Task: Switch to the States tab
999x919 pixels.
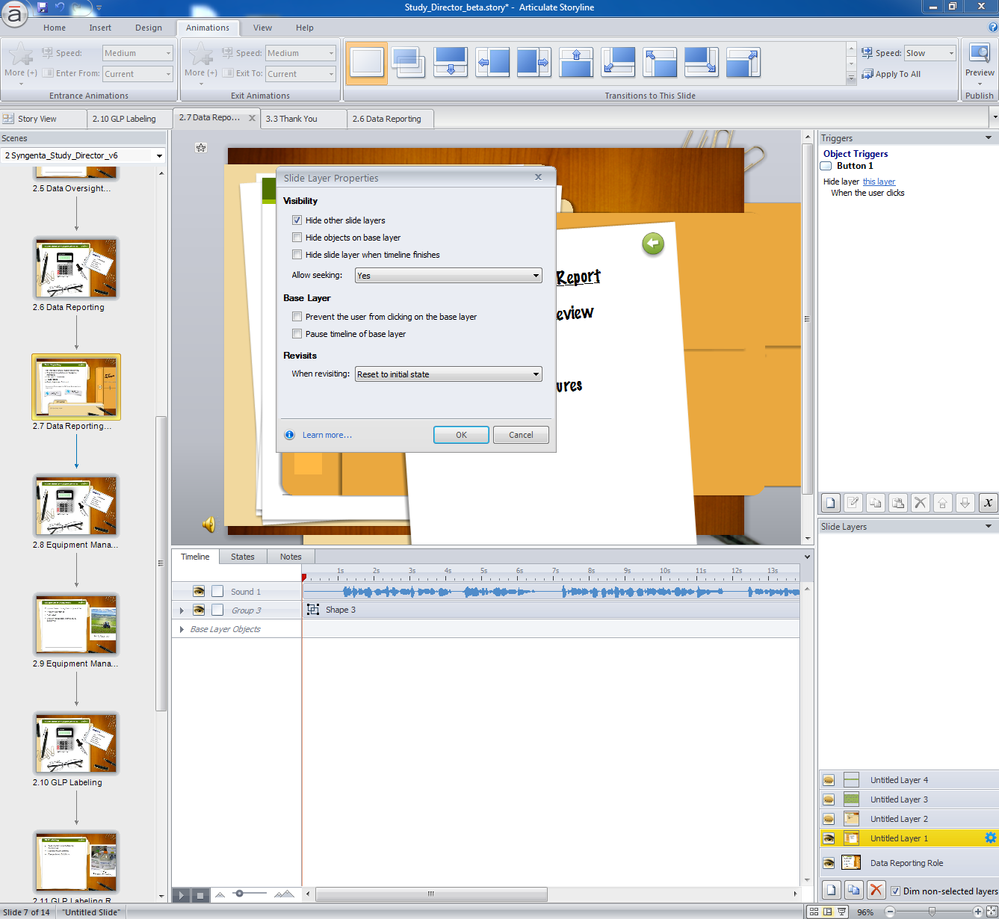Action: pyautogui.click(x=242, y=557)
